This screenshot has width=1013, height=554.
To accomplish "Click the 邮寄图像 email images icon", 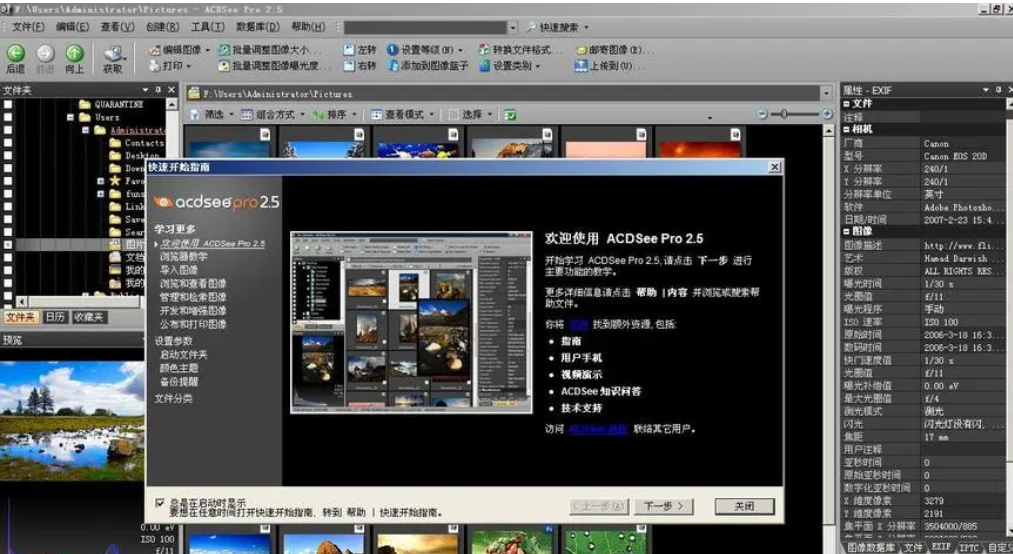I will [x=581, y=50].
